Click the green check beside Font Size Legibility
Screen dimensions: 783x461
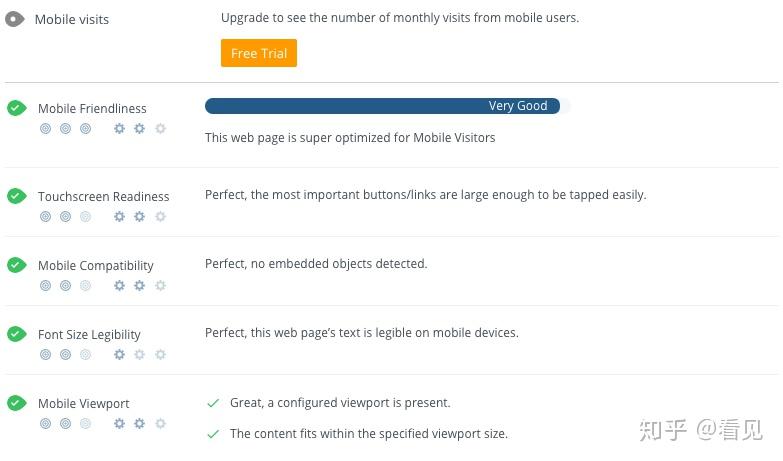(16, 334)
